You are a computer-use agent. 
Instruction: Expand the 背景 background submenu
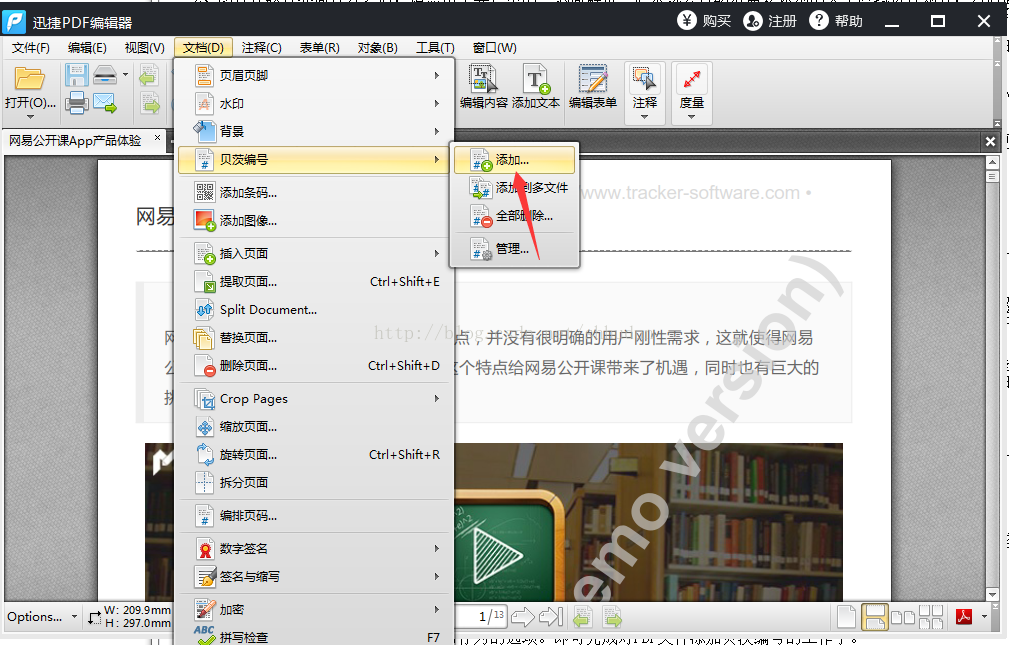315,131
